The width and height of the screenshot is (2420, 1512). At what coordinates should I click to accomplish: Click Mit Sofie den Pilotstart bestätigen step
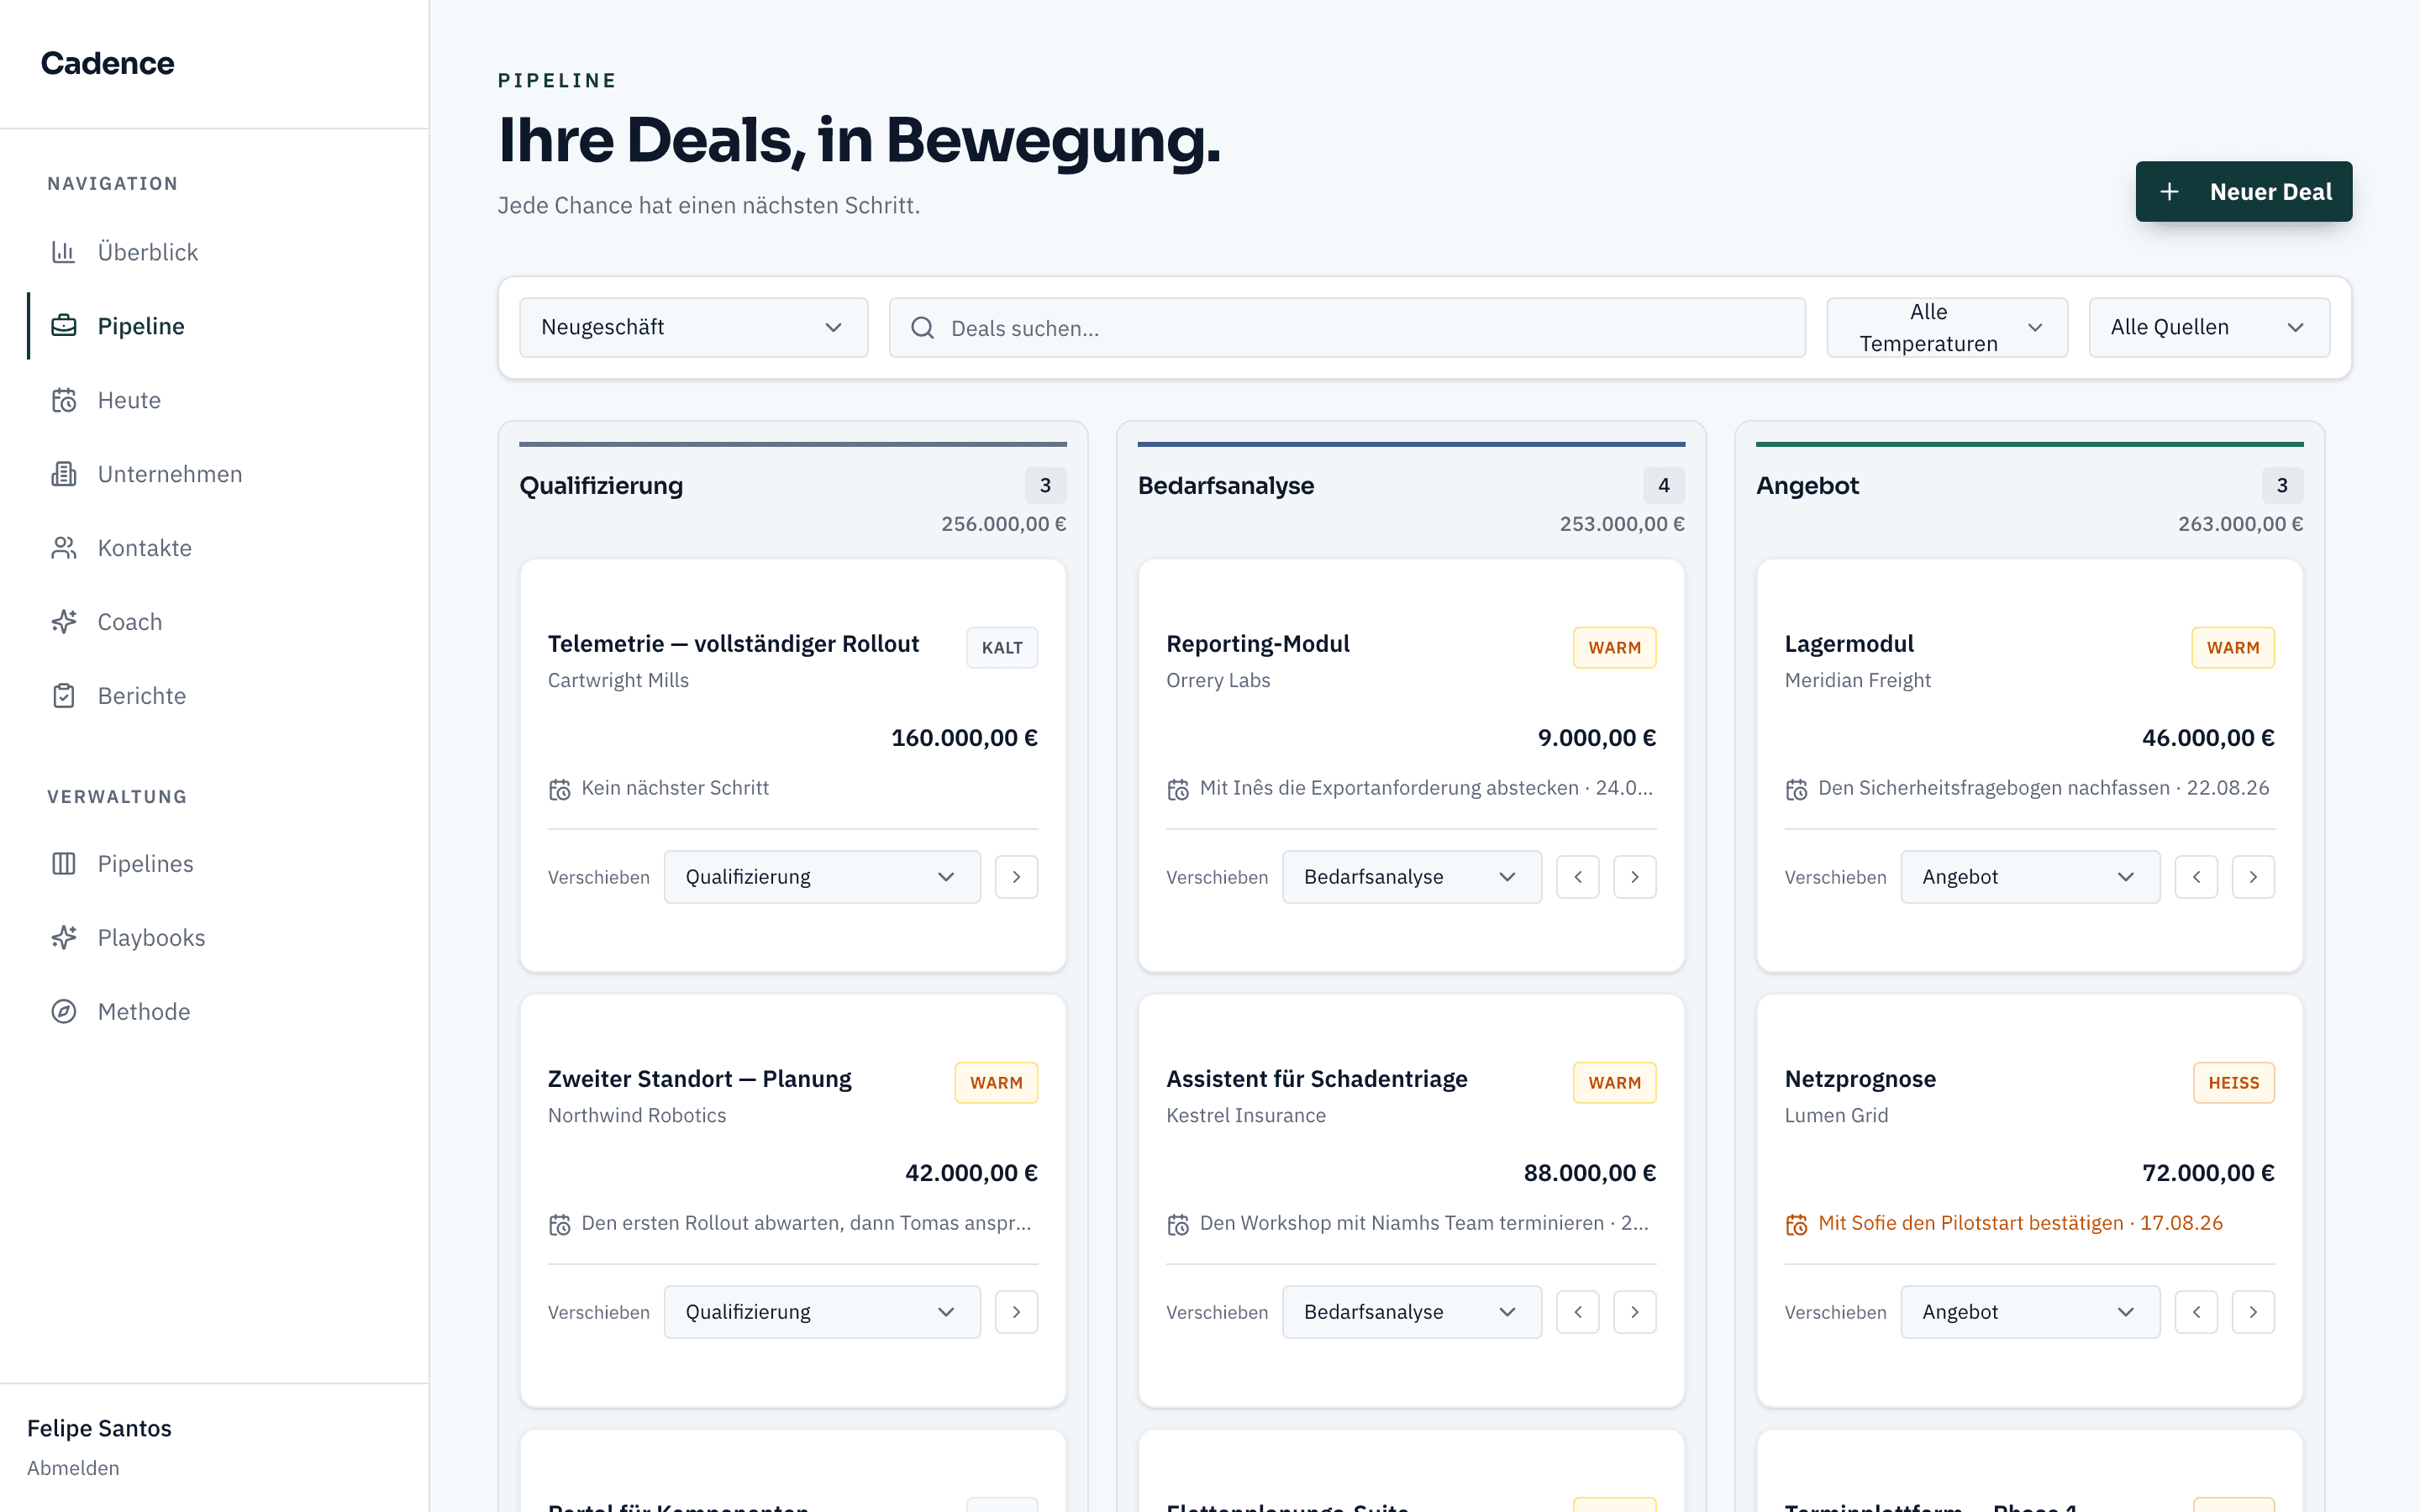click(x=2020, y=1223)
